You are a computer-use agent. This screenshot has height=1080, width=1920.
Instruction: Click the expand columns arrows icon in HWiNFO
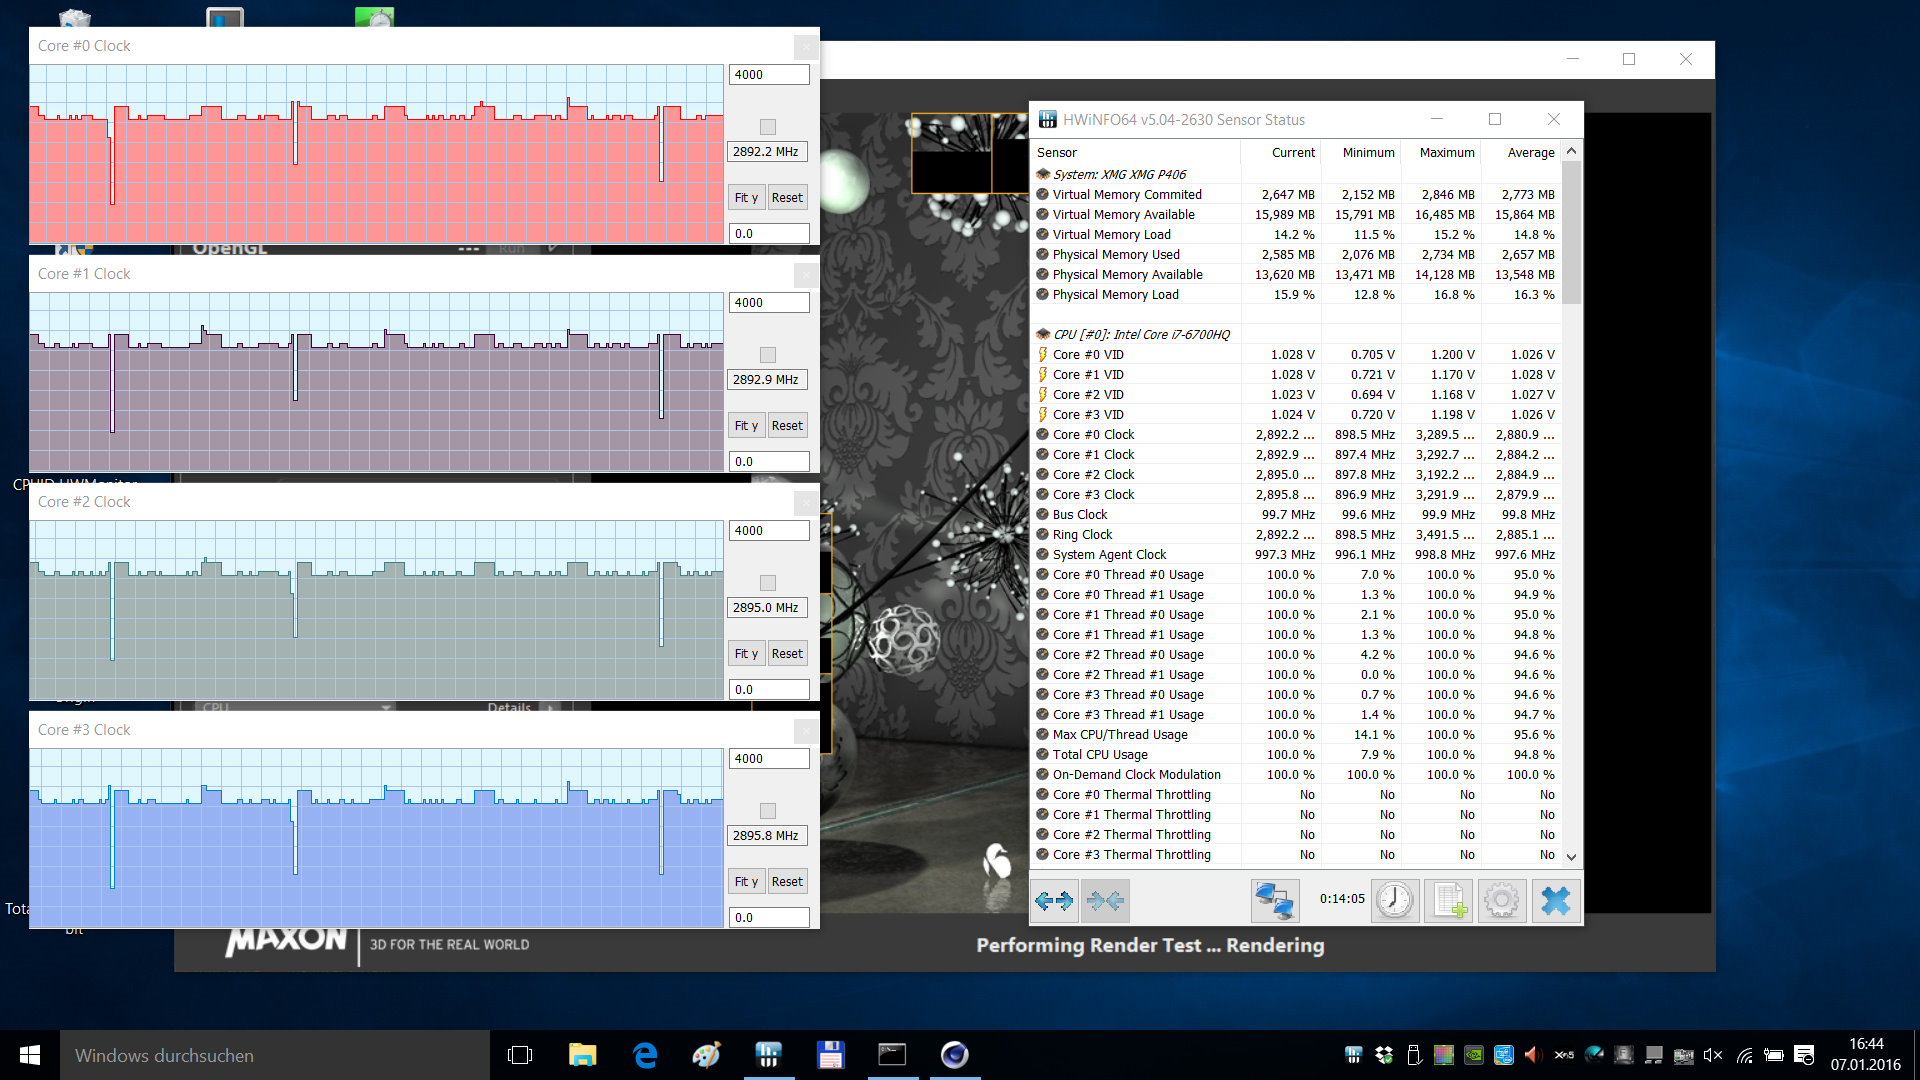pyautogui.click(x=1054, y=901)
